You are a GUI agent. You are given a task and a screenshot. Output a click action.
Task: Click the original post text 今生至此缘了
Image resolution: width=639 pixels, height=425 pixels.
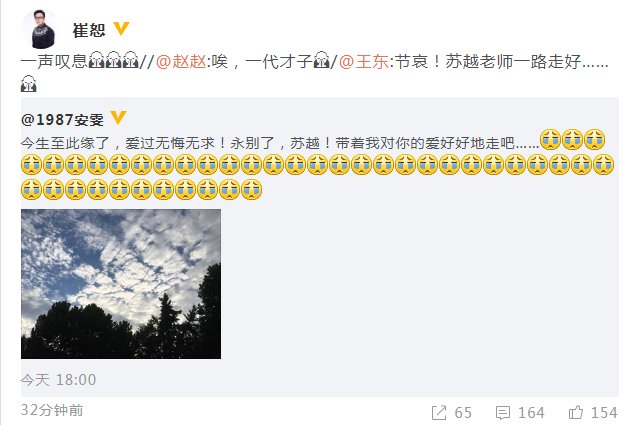65,143
